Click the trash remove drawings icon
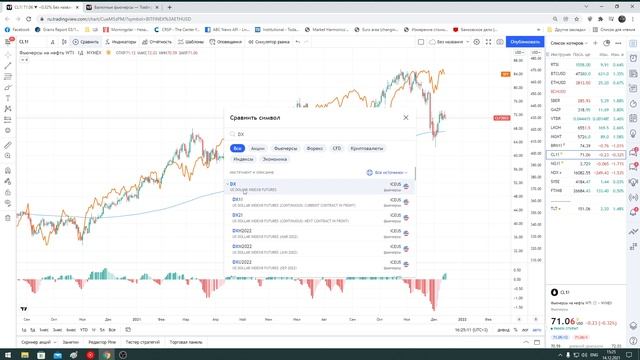 8,218
